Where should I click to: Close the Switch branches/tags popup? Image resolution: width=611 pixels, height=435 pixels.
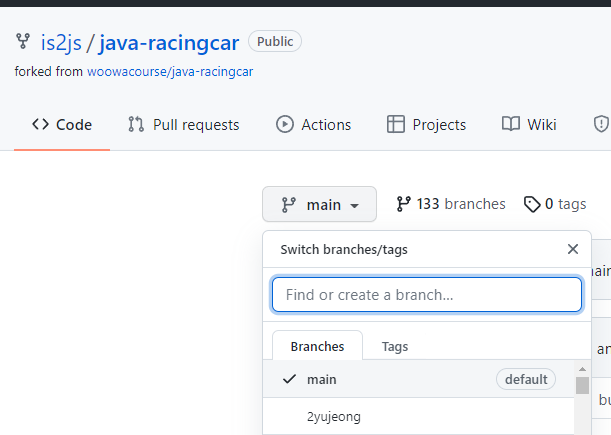pos(573,249)
